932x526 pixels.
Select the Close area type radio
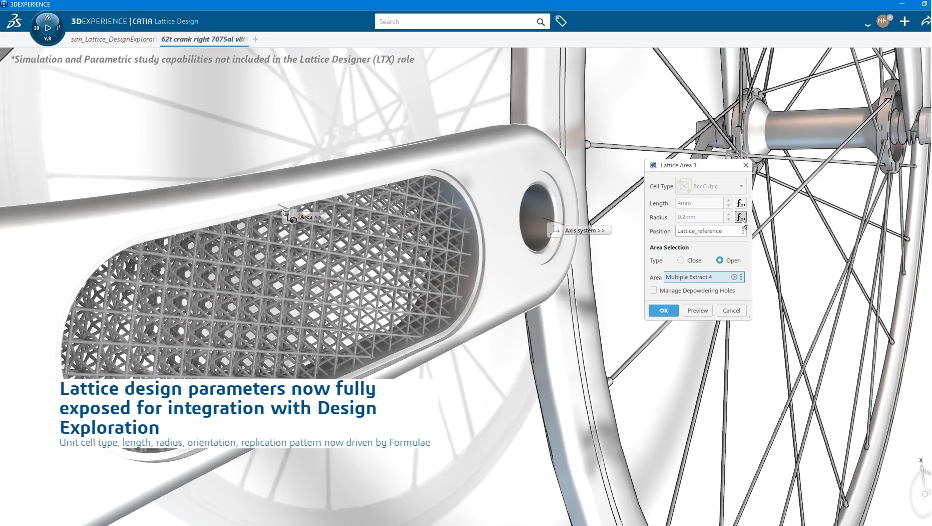(681, 260)
